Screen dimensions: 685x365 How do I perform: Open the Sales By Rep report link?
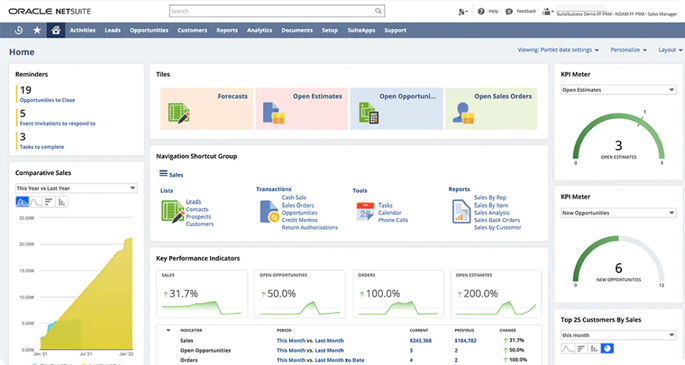click(x=490, y=198)
